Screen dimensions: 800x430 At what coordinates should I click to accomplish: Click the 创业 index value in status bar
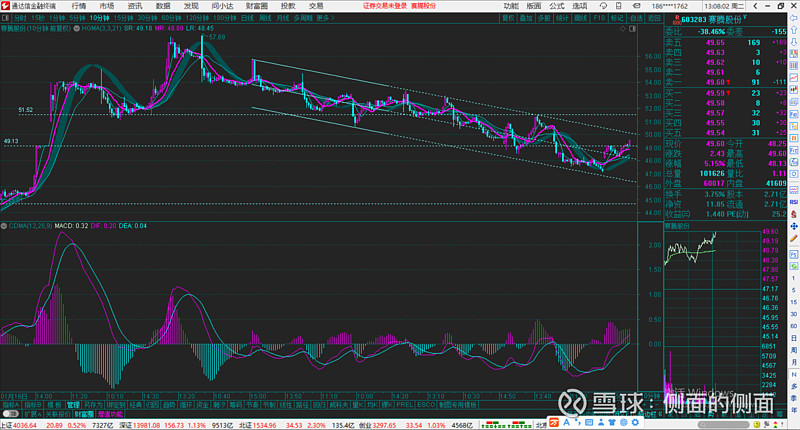[384, 425]
